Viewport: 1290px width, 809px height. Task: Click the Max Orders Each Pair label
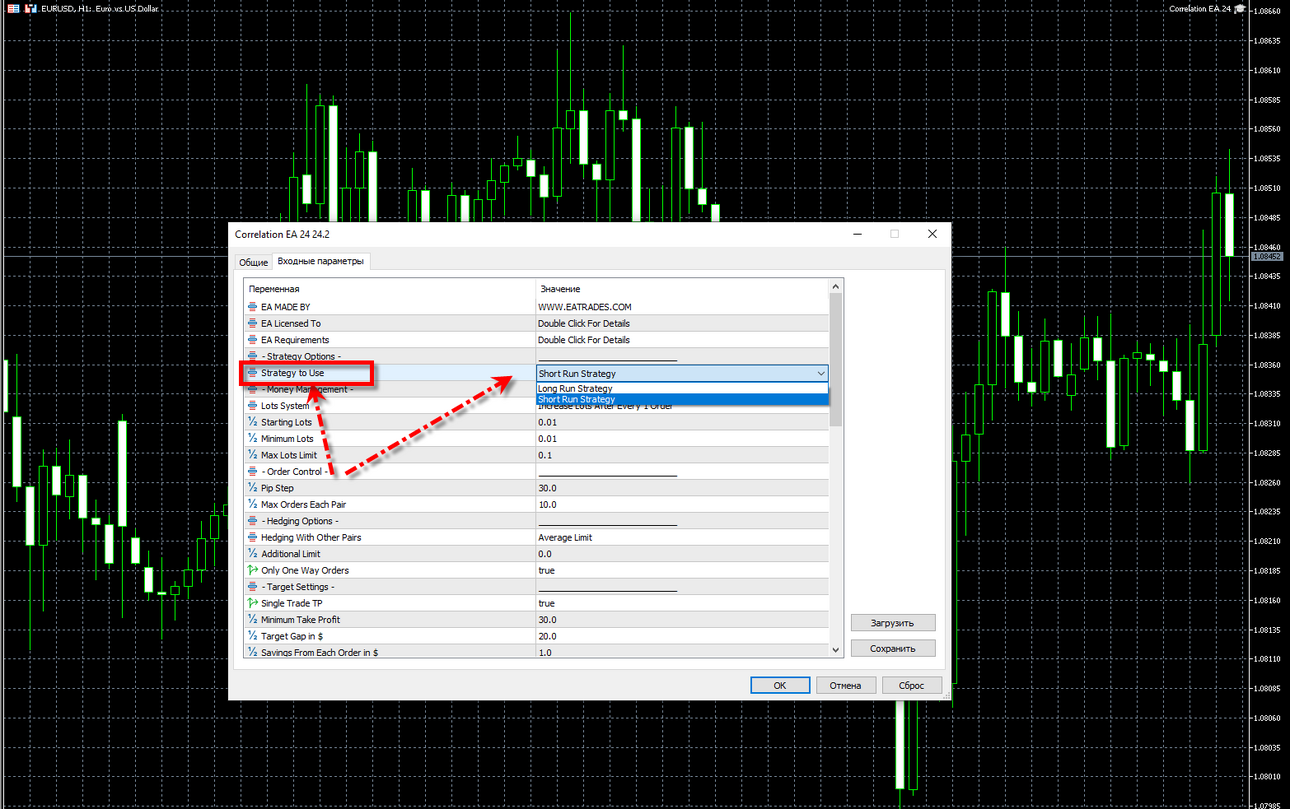tap(304, 504)
